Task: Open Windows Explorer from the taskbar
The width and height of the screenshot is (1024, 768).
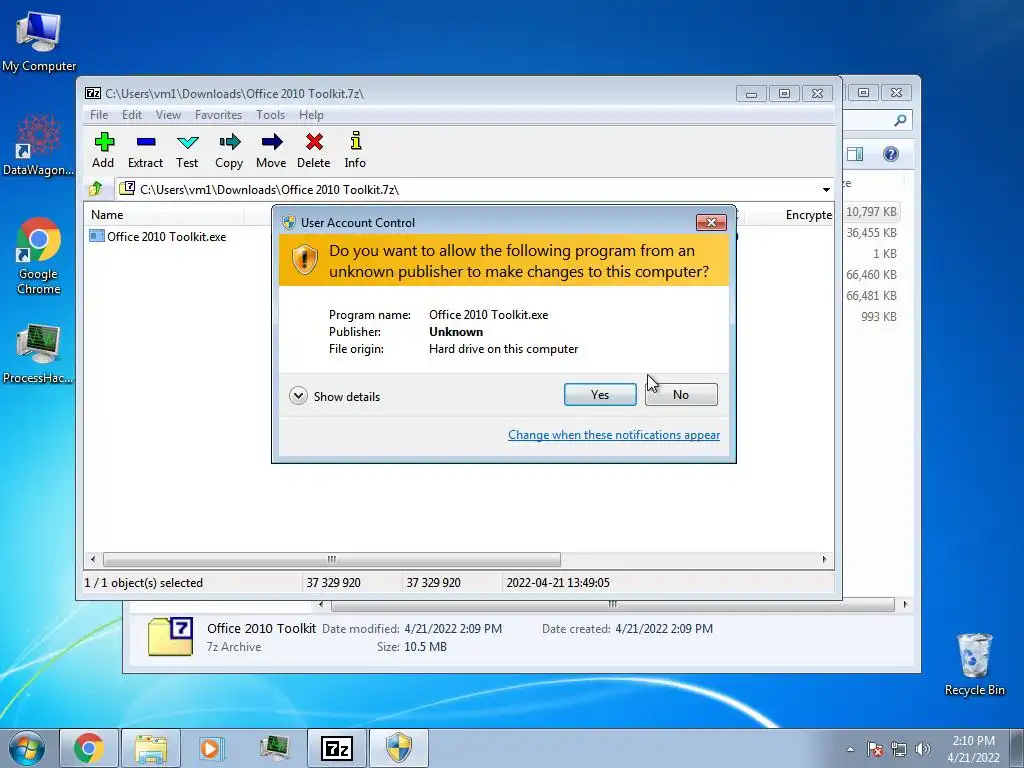Action: pos(151,748)
